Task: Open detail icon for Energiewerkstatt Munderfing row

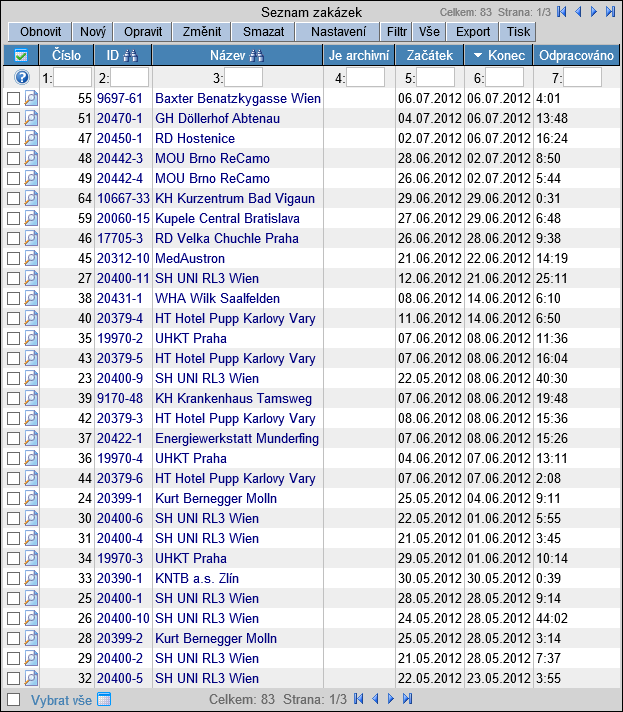Action: pos(31,438)
